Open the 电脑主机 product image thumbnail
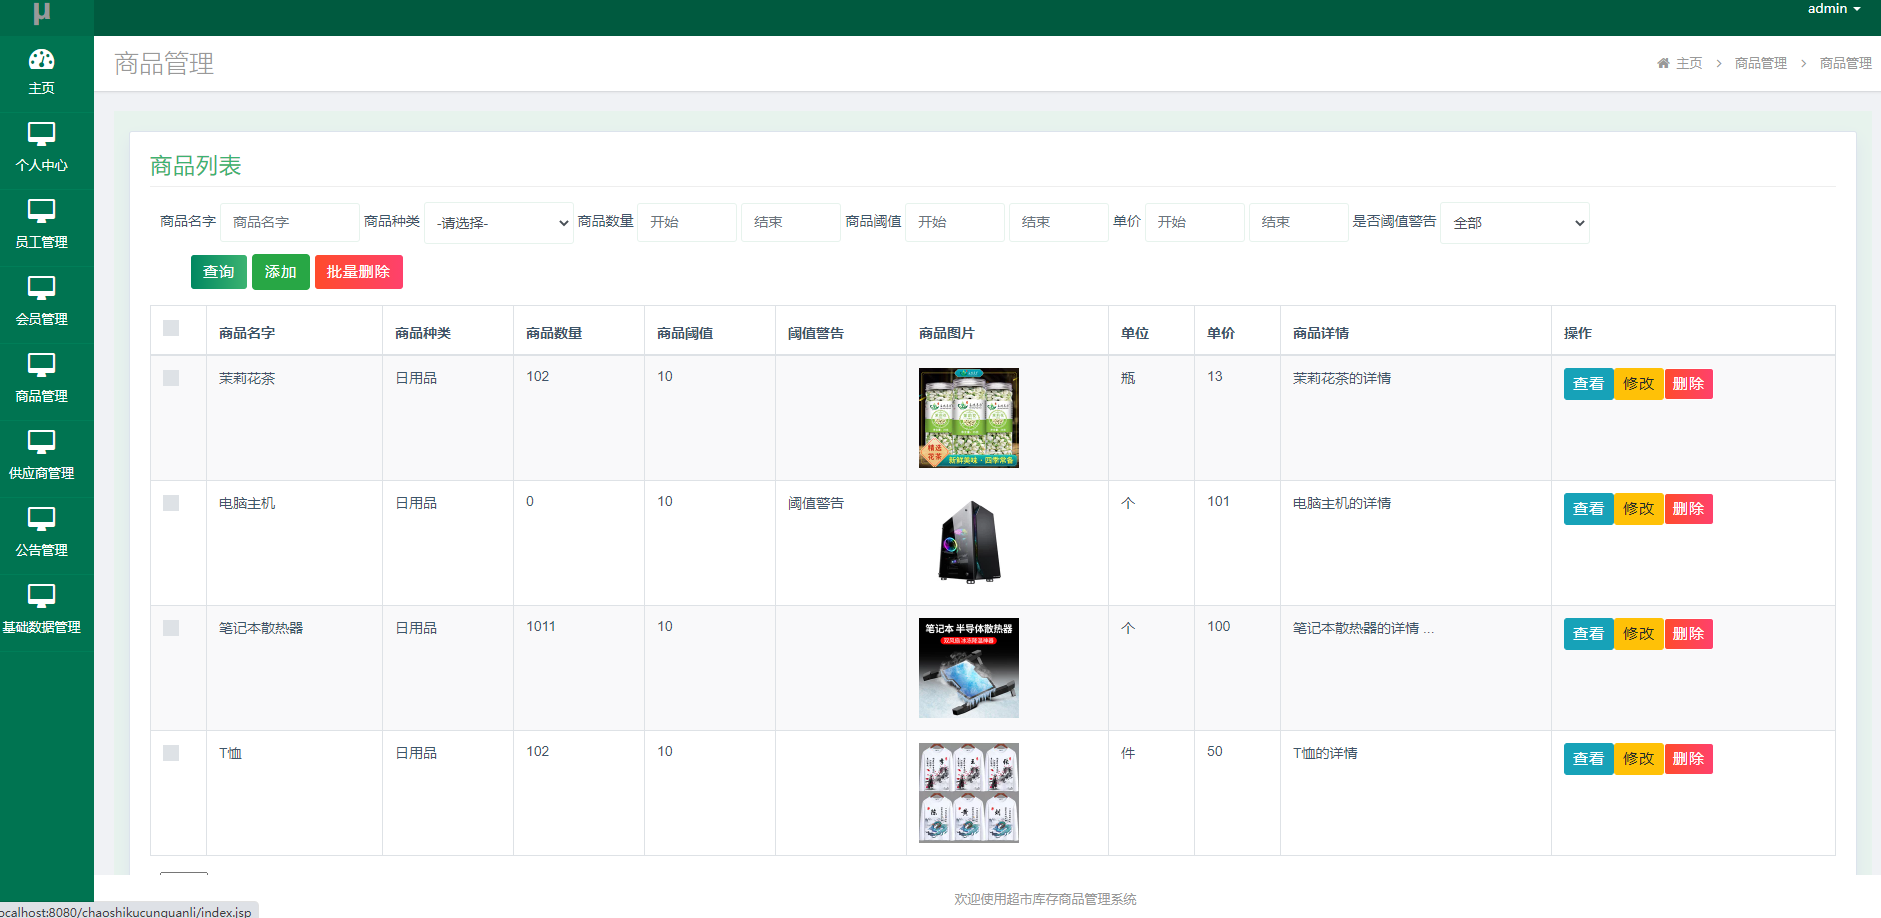 [x=967, y=542]
